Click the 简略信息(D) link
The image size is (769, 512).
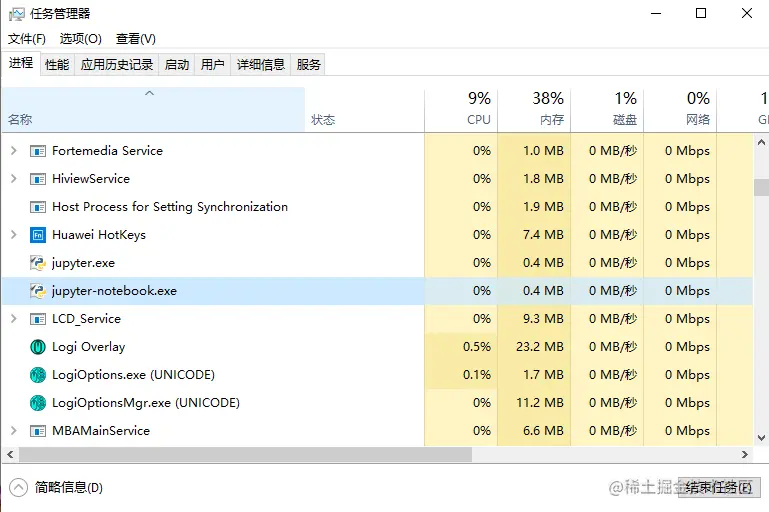(69, 487)
